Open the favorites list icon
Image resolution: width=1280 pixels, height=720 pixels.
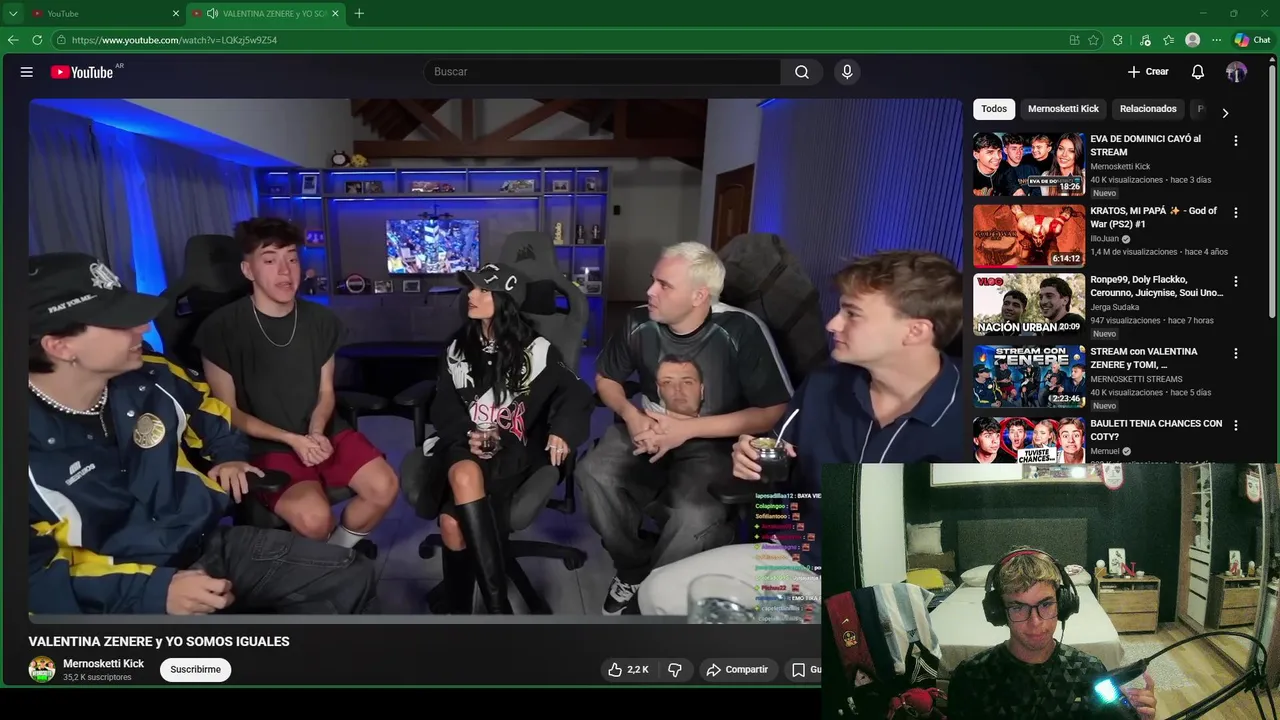[x=1169, y=40]
